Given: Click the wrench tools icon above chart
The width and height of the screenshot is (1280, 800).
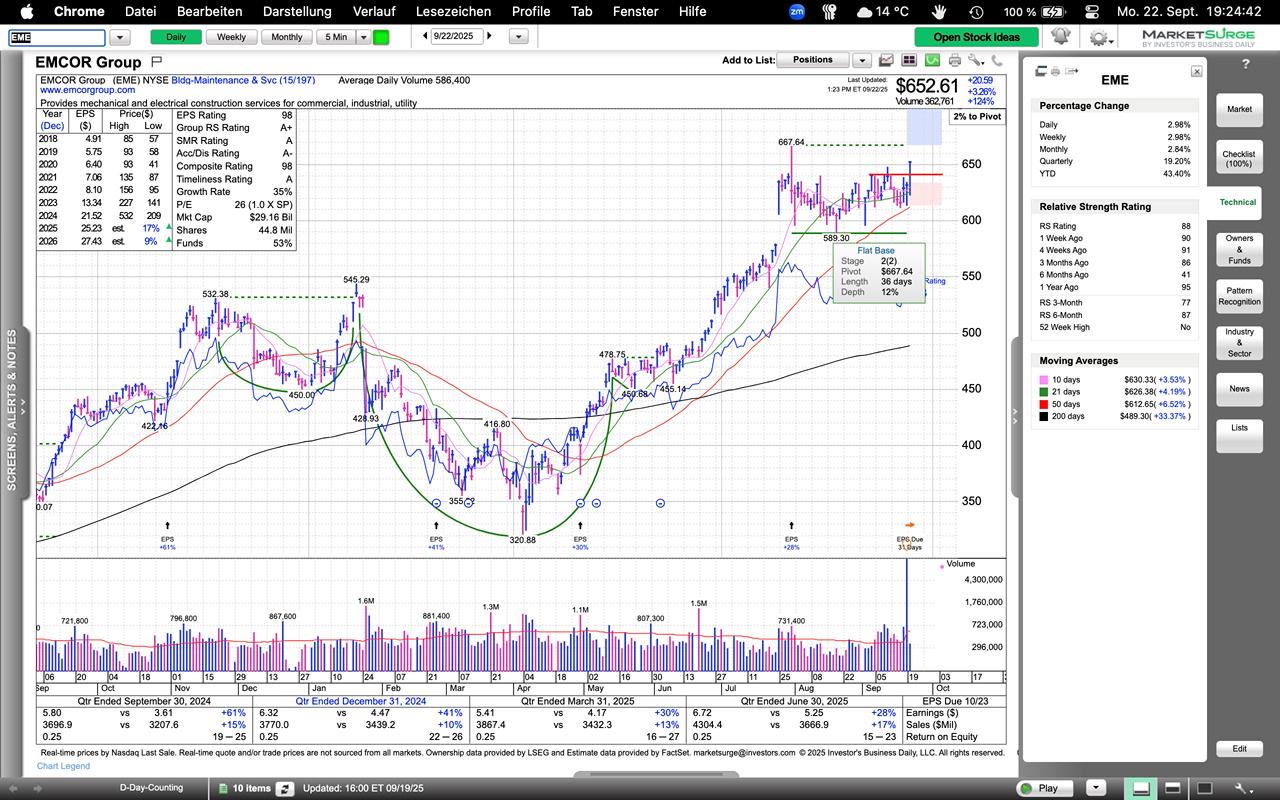Looking at the screenshot, I should [x=976, y=60].
